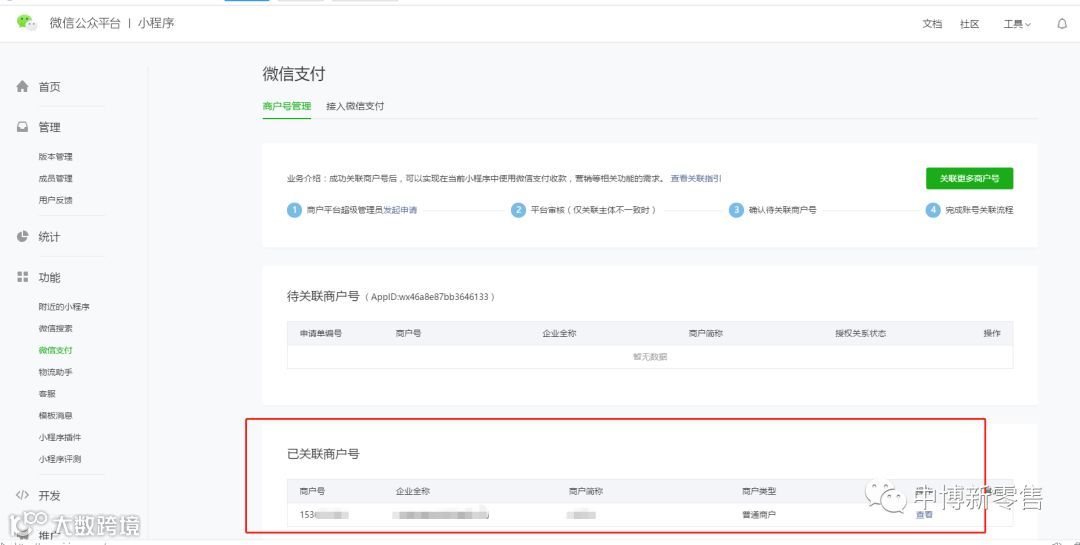The width and height of the screenshot is (1080, 545).
Task: Open 客服 in sidebar
Action: click(47, 394)
